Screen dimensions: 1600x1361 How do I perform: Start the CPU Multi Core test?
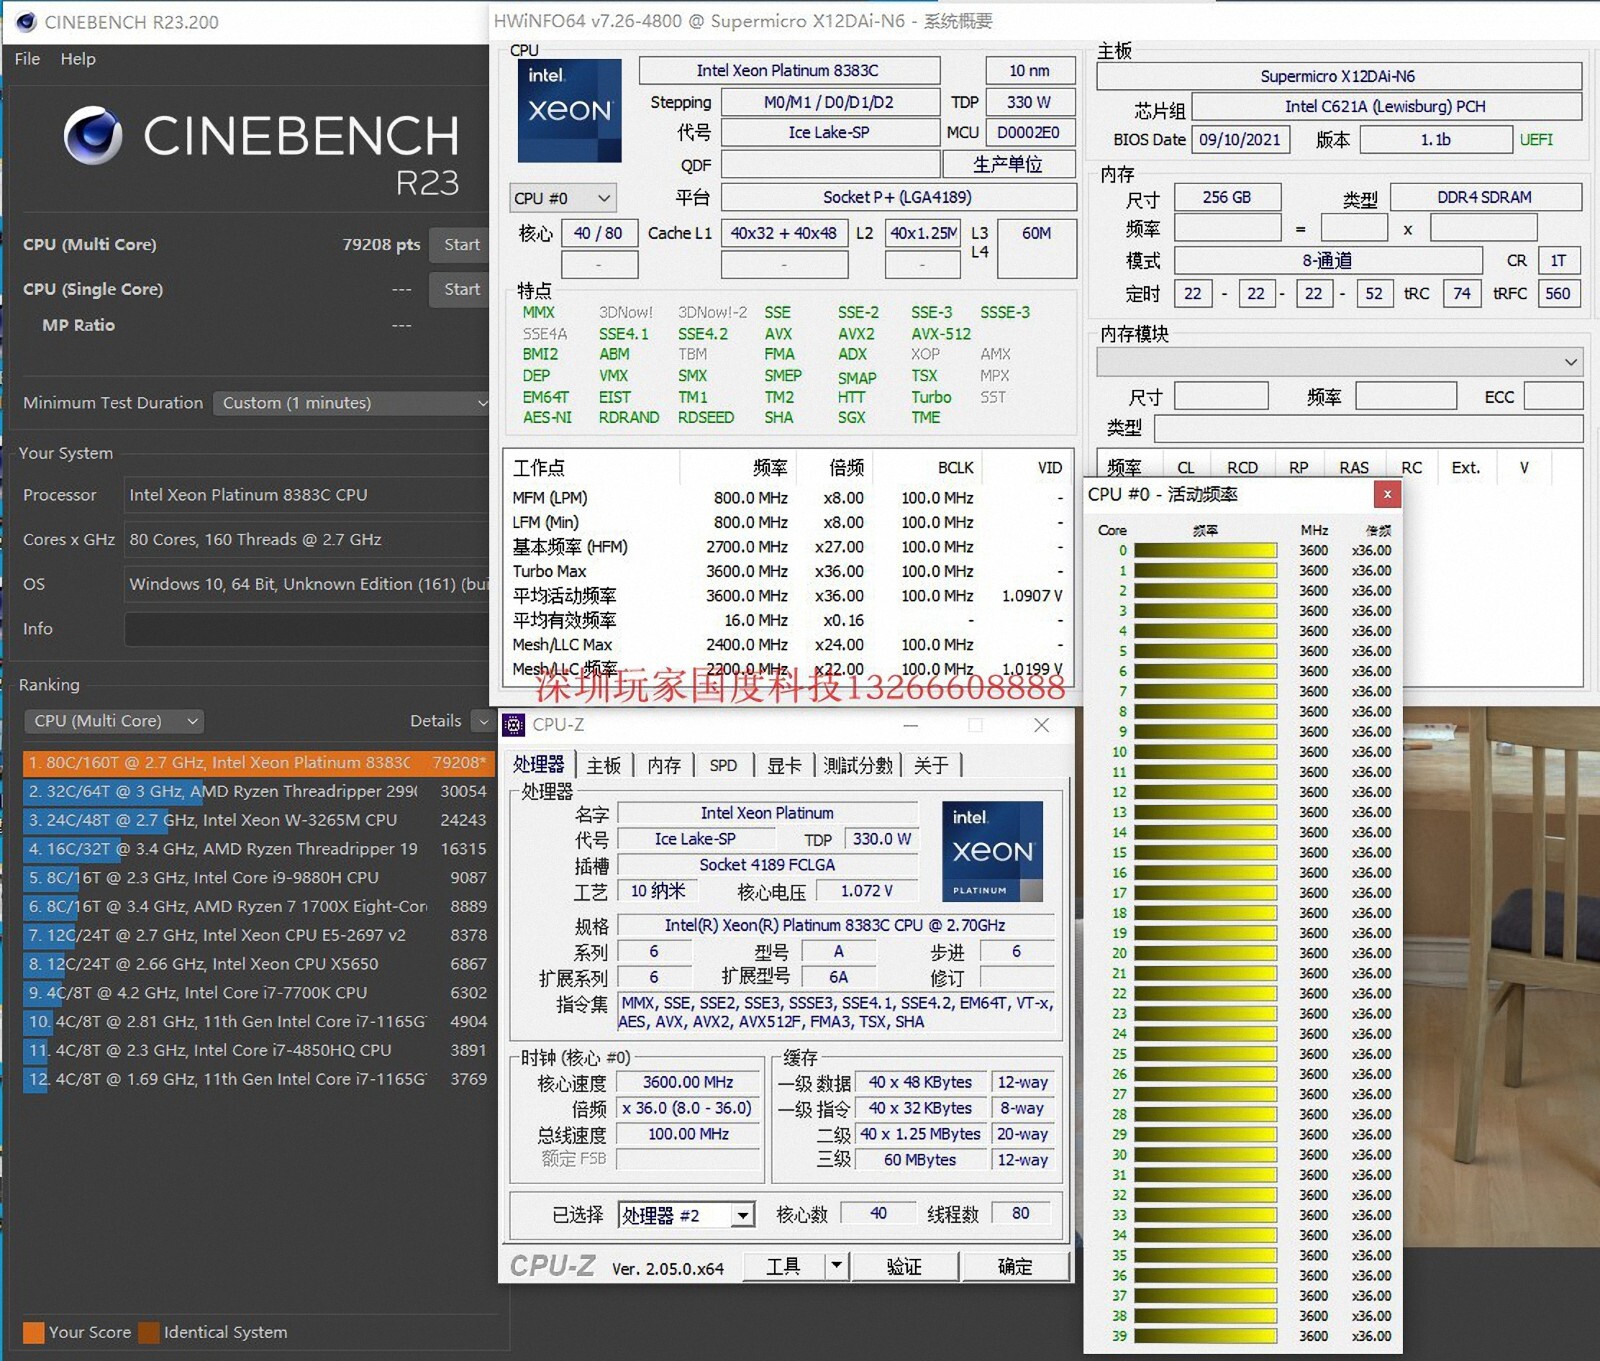461,245
